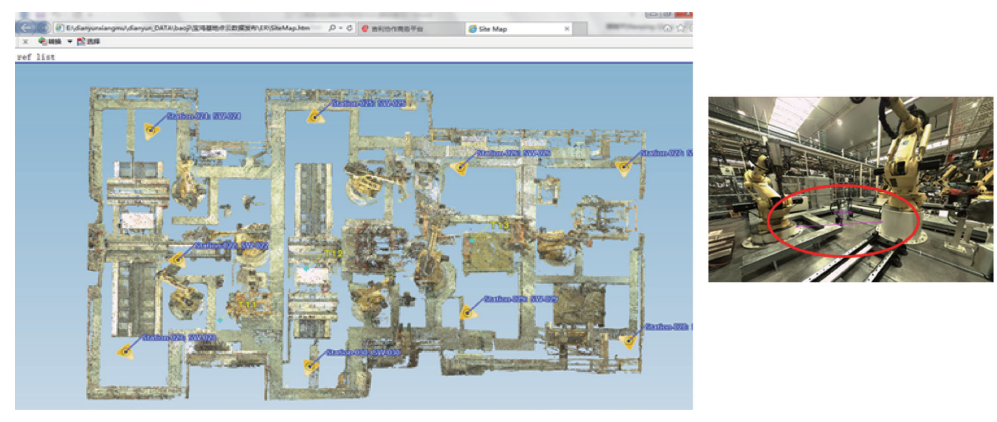Close the toolbar with the X button
The height and width of the screenshot is (422, 997).
(25, 42)
